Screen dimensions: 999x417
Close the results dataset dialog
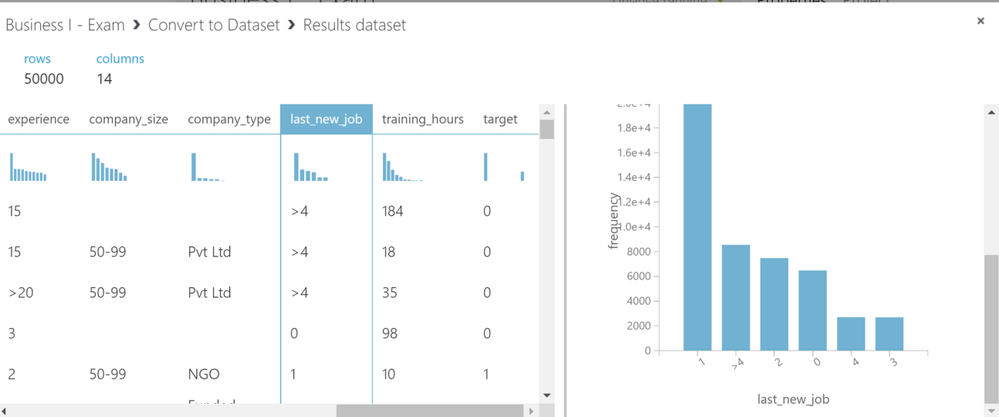(981, 21)
